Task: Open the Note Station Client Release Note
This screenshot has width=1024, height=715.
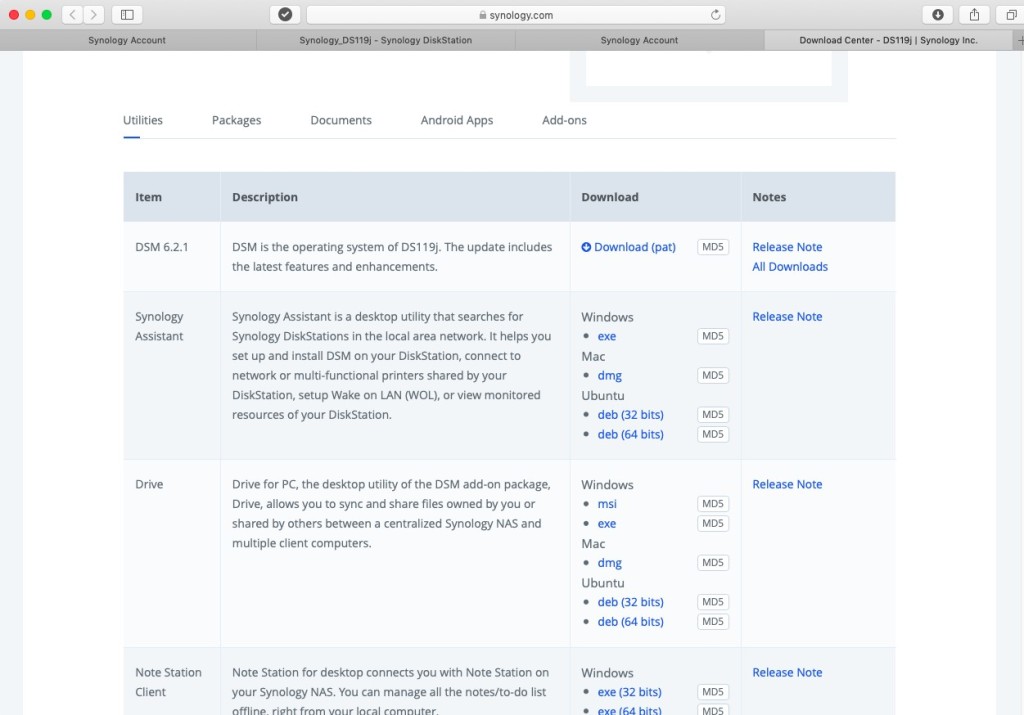Action: click(x=787, y=673)
